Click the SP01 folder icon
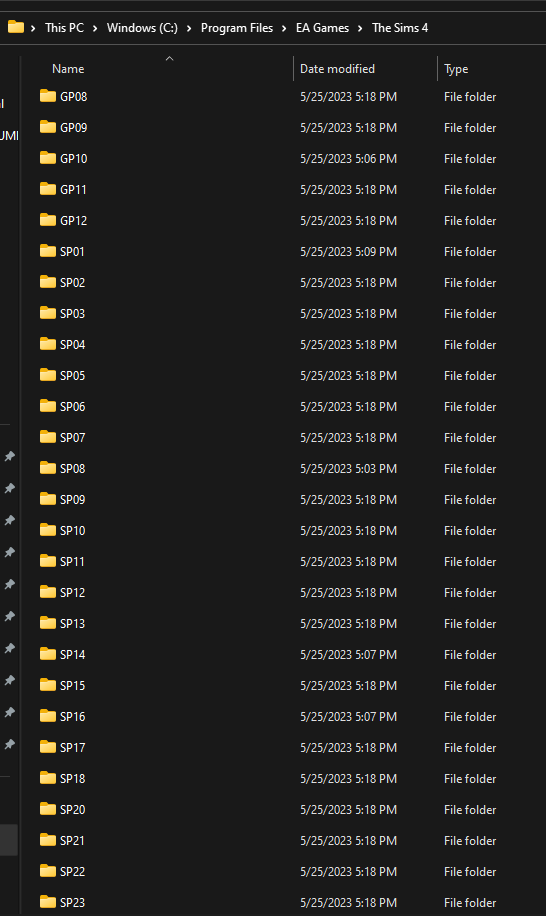The height and width of the screenshot is (916, 546). tap(48, 251)
